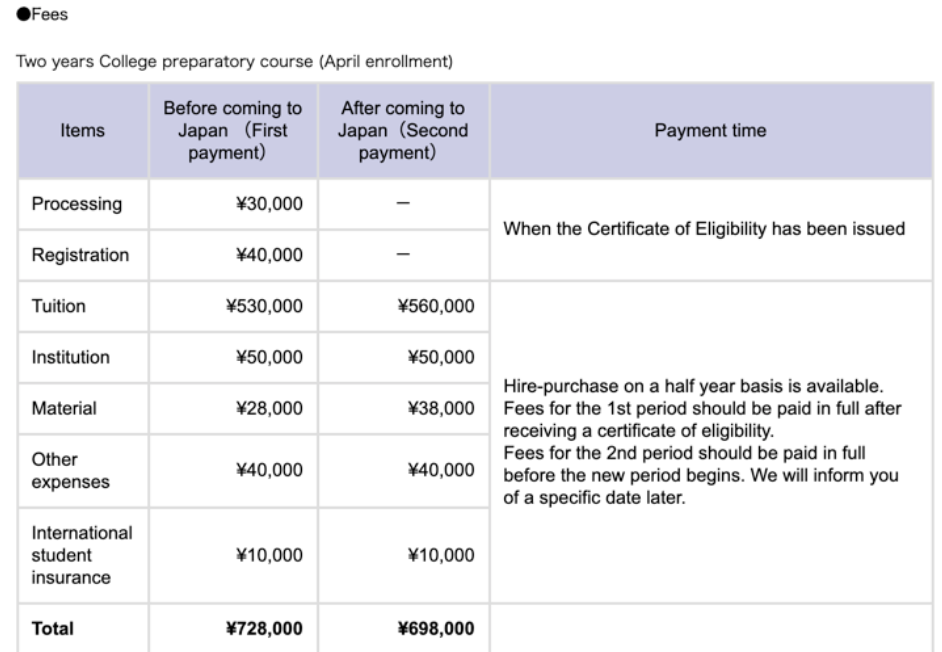Click the Registration row label
This screenshot has height=652, width=942.
coord(80,255)
